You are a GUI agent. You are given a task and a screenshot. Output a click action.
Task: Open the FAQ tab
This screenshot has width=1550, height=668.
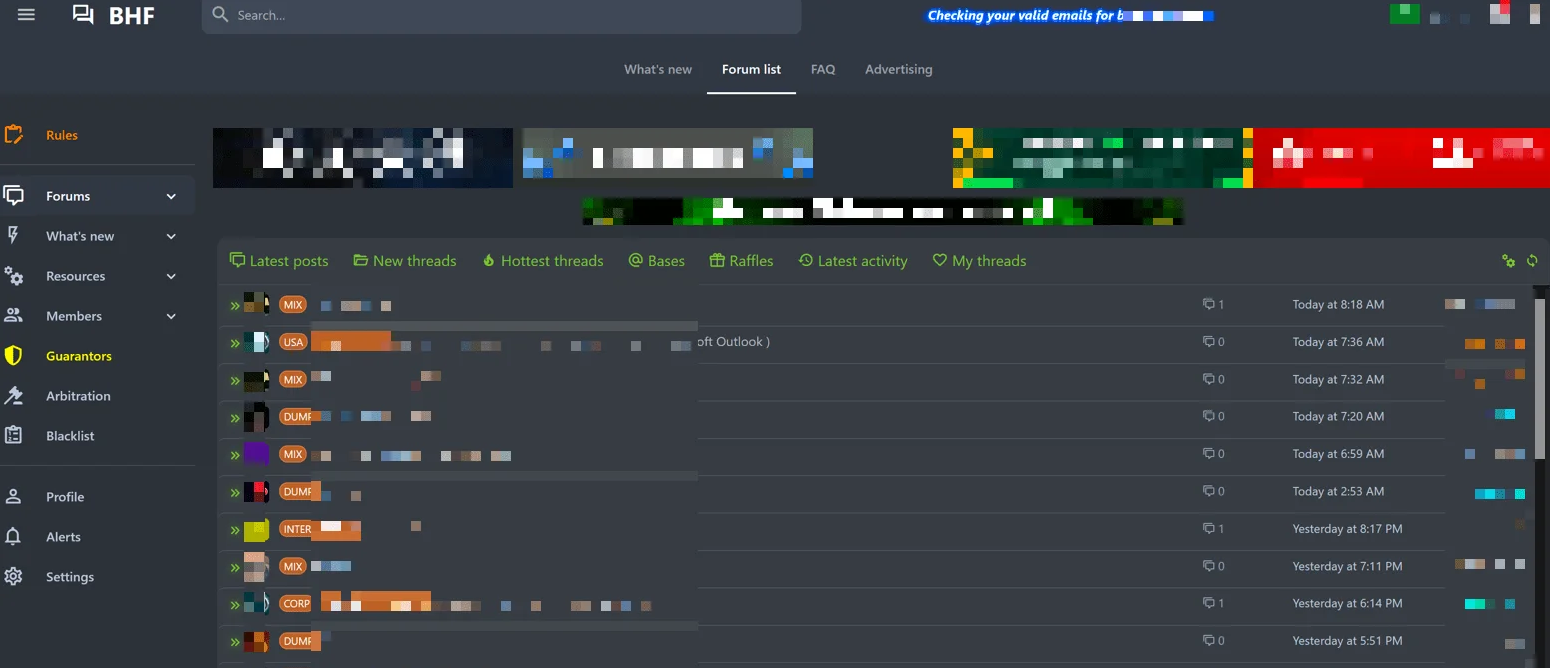(823, 69)
